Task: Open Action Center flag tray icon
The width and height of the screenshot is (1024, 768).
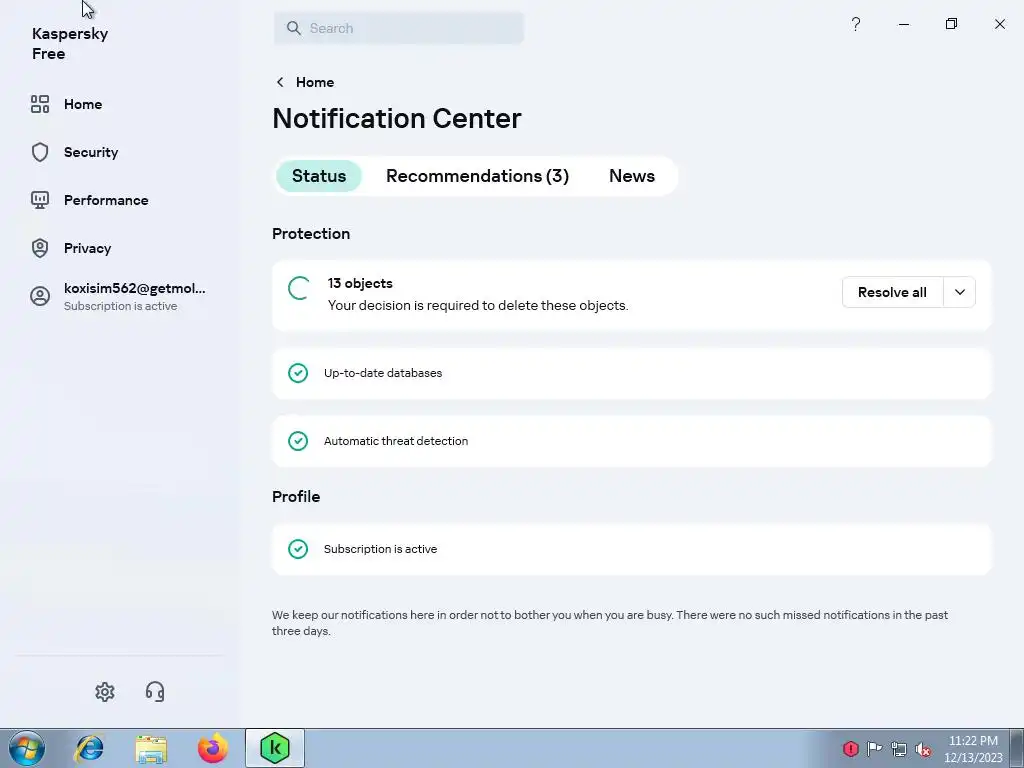Action: coord(874,748)
